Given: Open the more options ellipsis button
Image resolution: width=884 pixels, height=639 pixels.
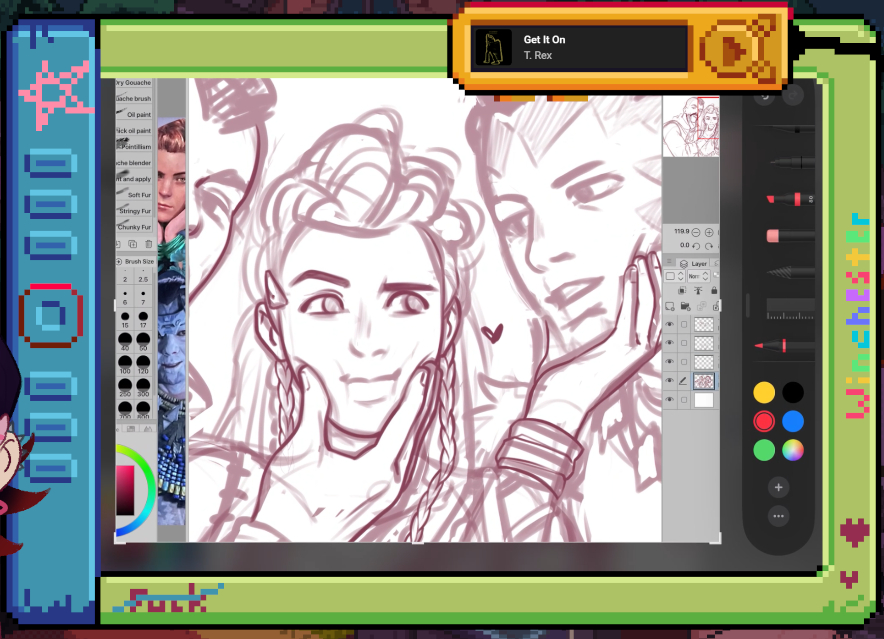Looking at the screenshot, I should click(x=779, y=516).
